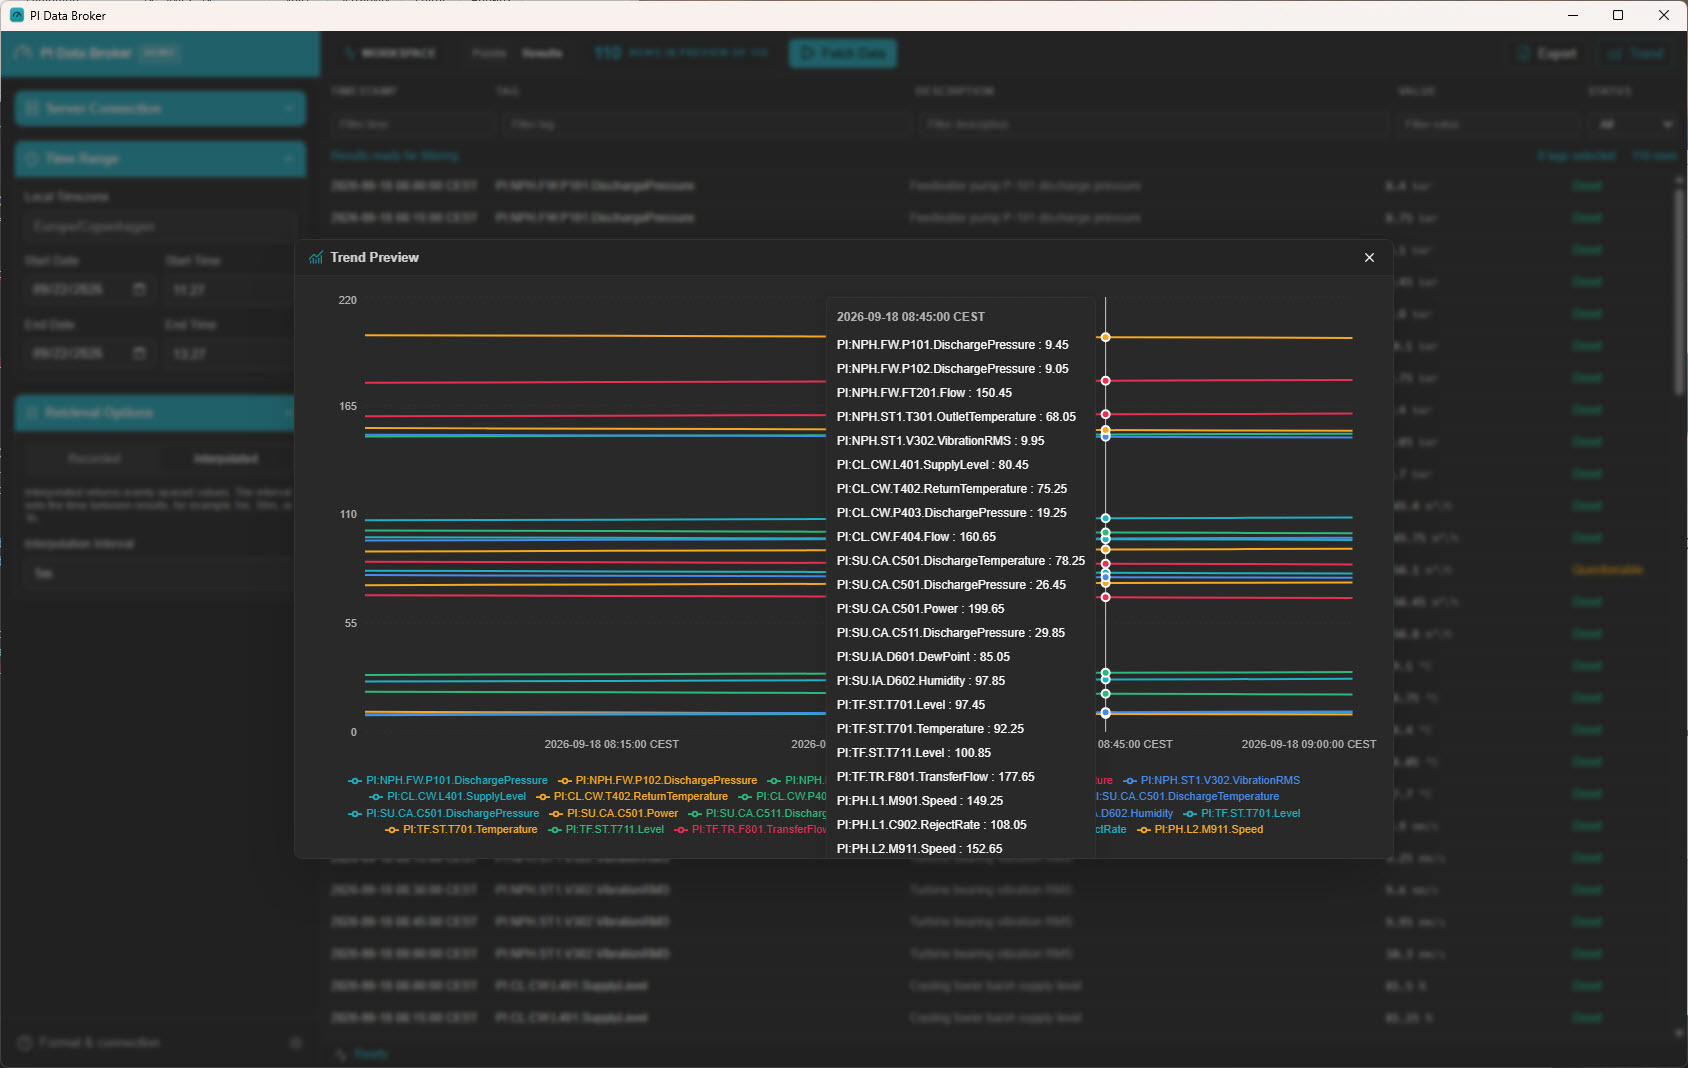Toggle PI:PH.L2.M911.Speed legend entry
1688x1068 pixels.
coord(1200,830)
